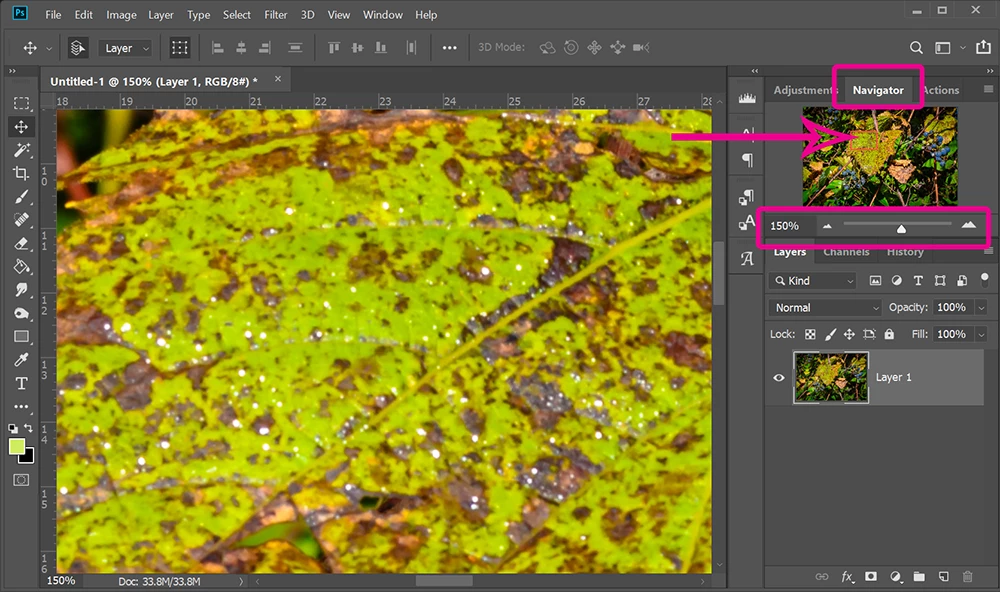Click the Share image icon
The image size is (1000, 592).
pyautogui.click(x=983, y=47)
